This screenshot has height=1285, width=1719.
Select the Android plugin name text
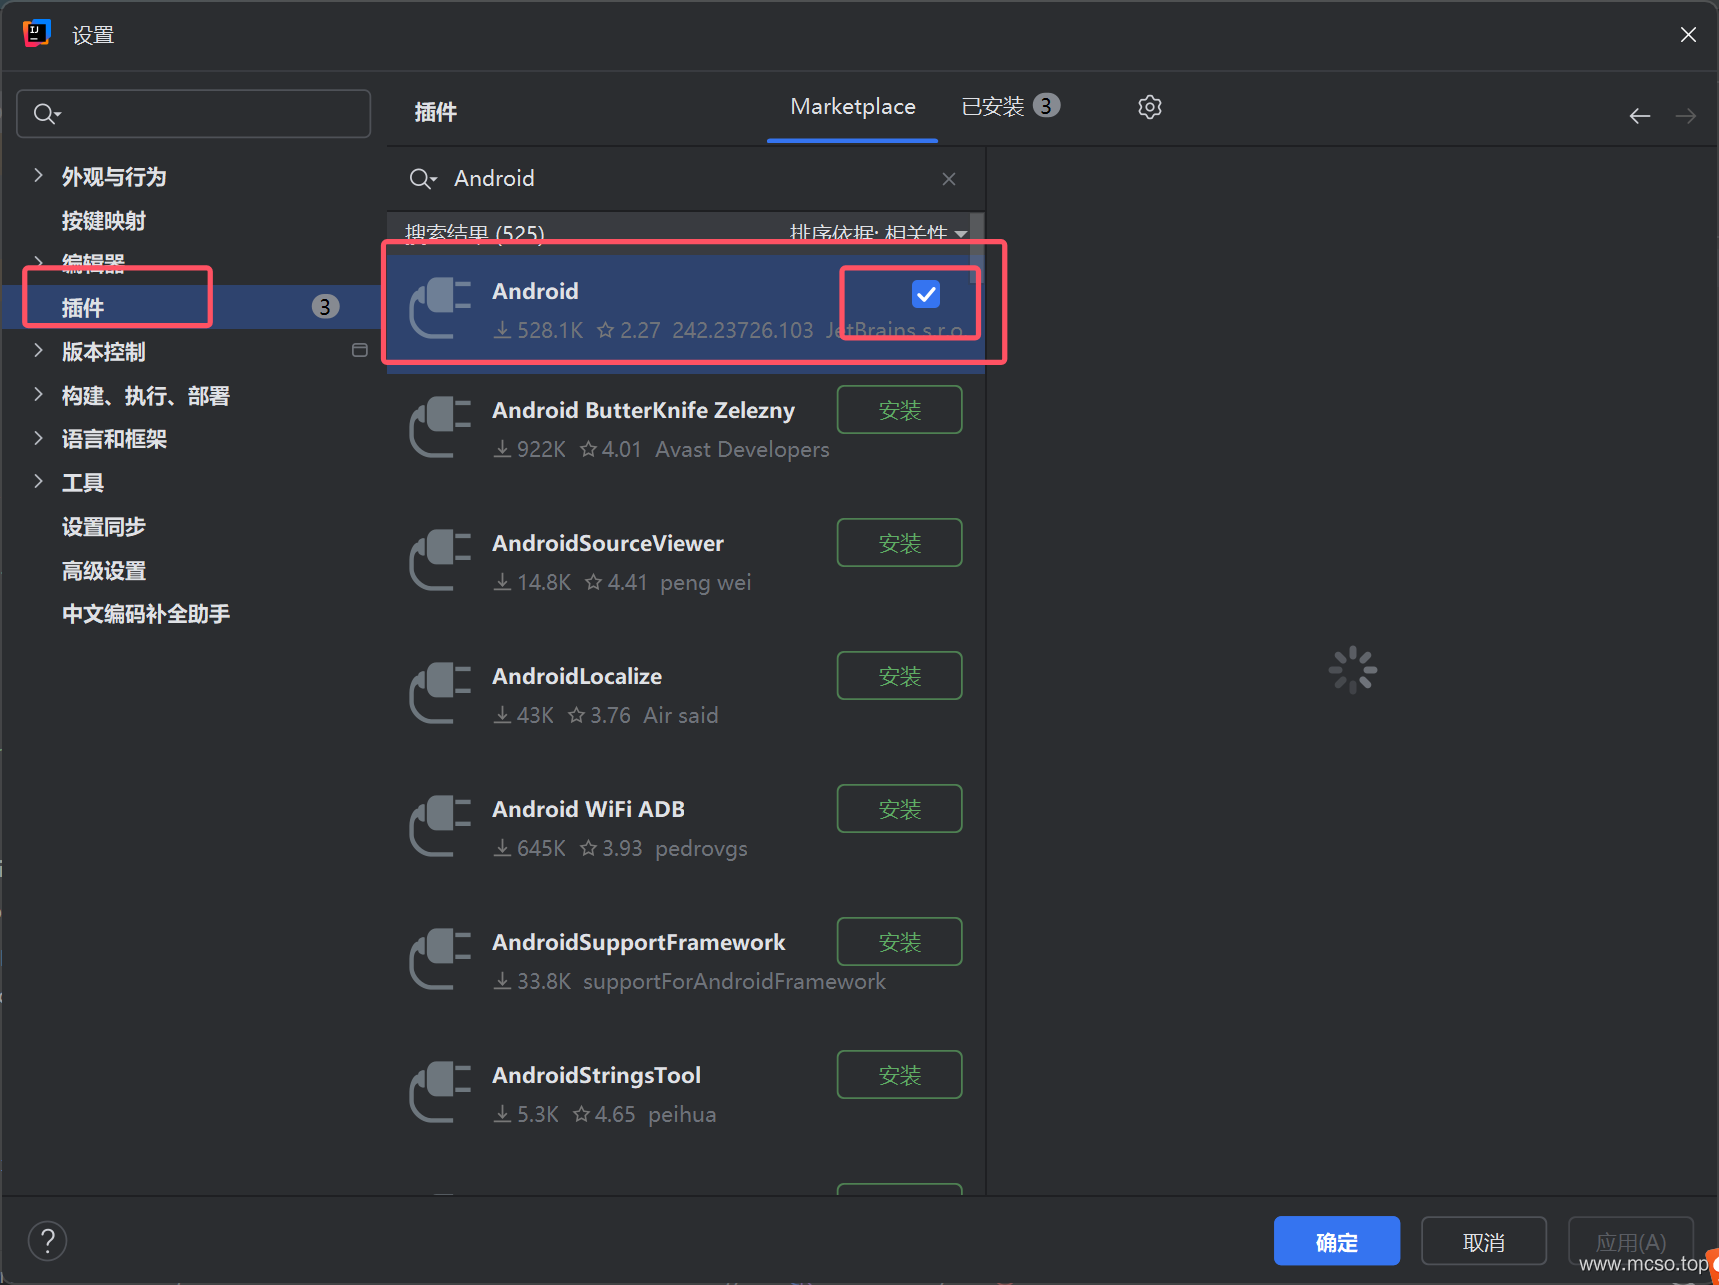(535, 291)
